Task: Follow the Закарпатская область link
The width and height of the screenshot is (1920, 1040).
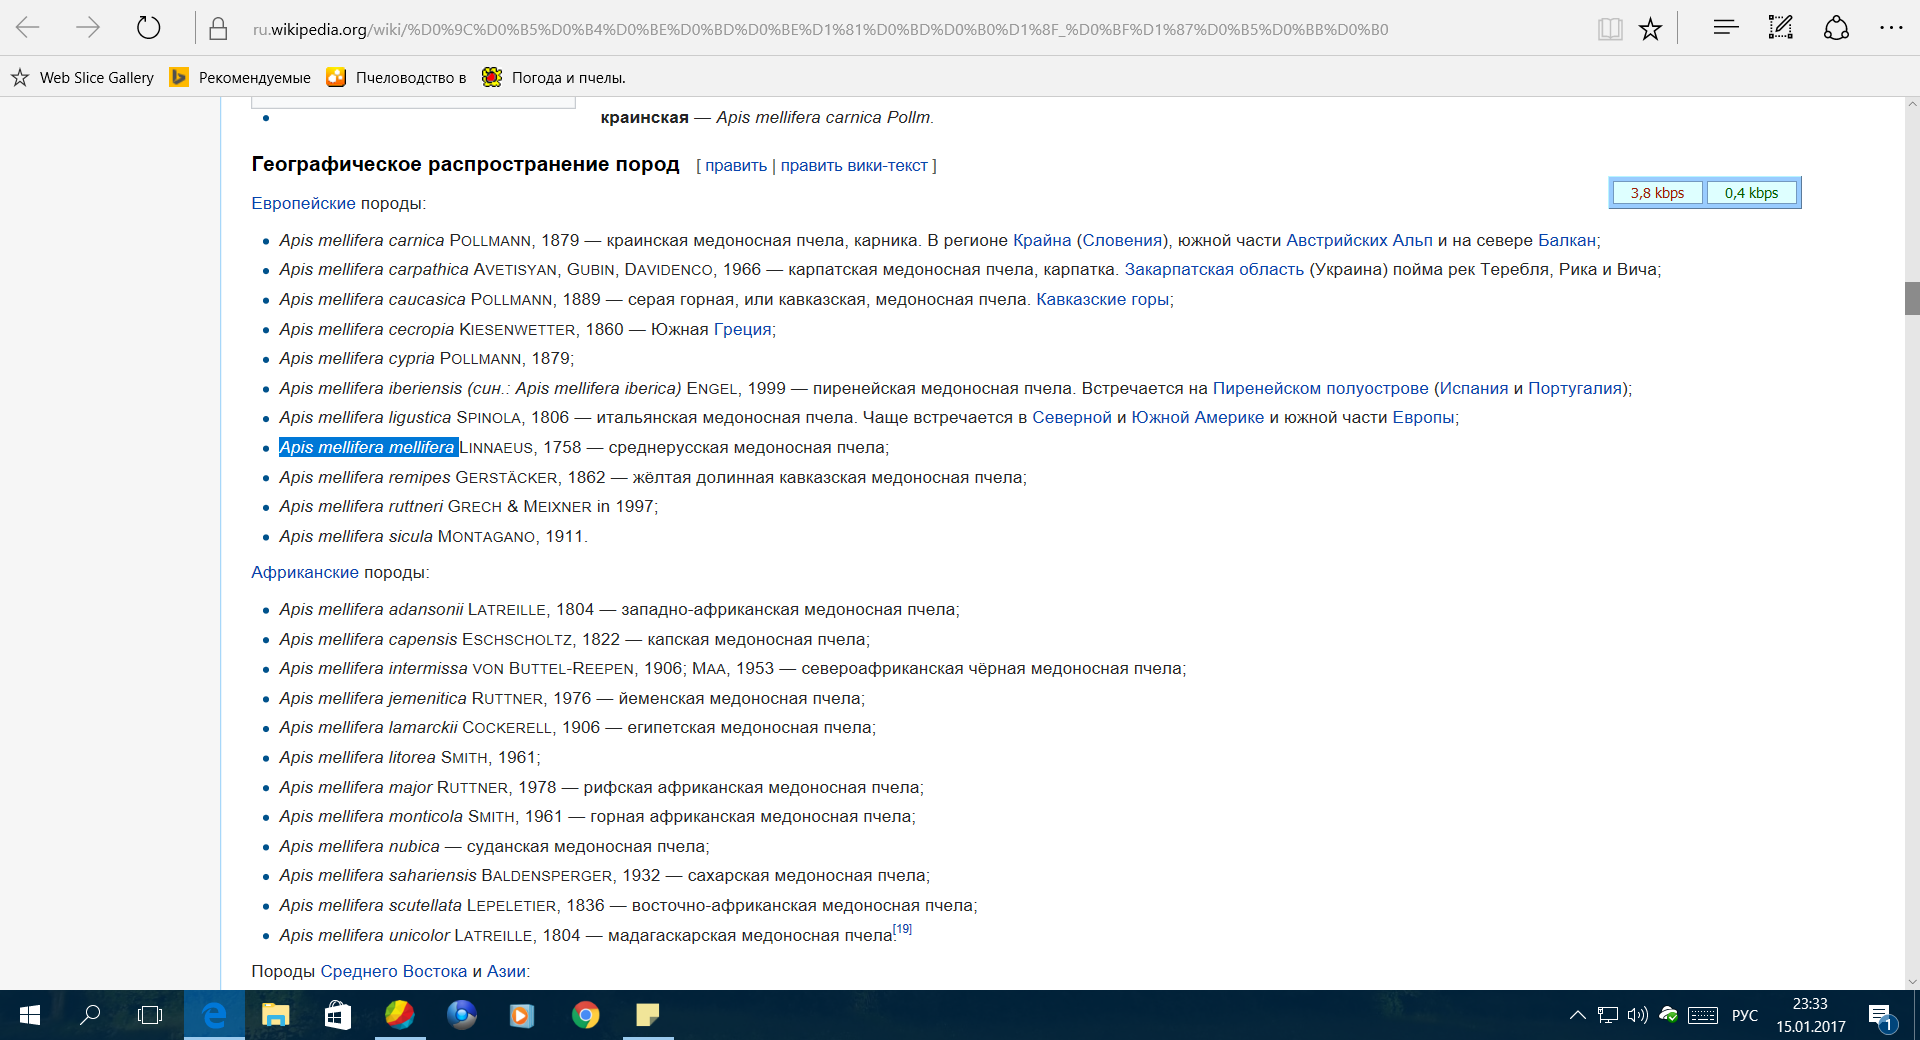Action: (1213, 270)
